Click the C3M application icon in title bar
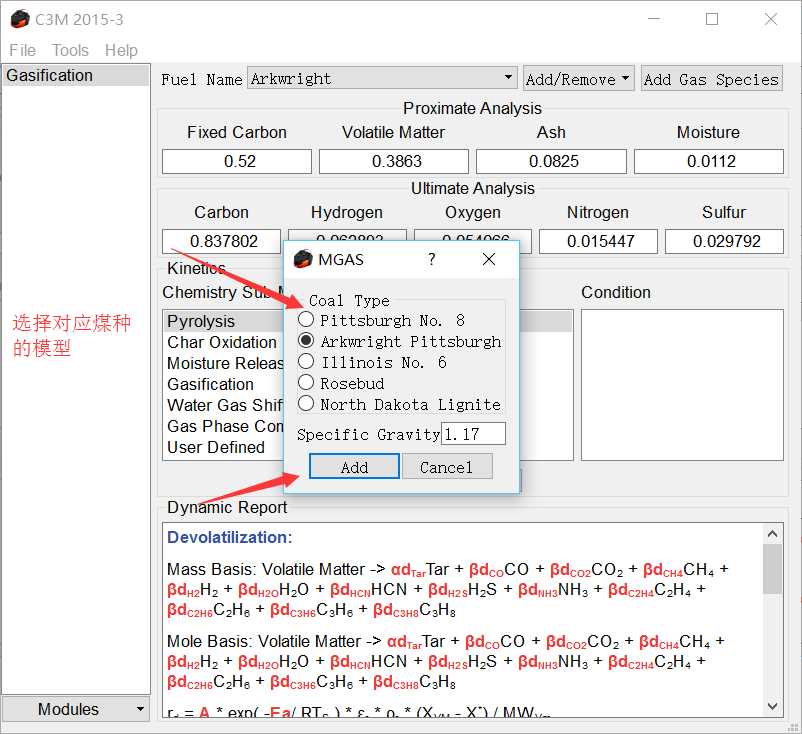Image resolution: width=802 pixels, height=734 pixels. pyautogui.click(x=20, y=19)
